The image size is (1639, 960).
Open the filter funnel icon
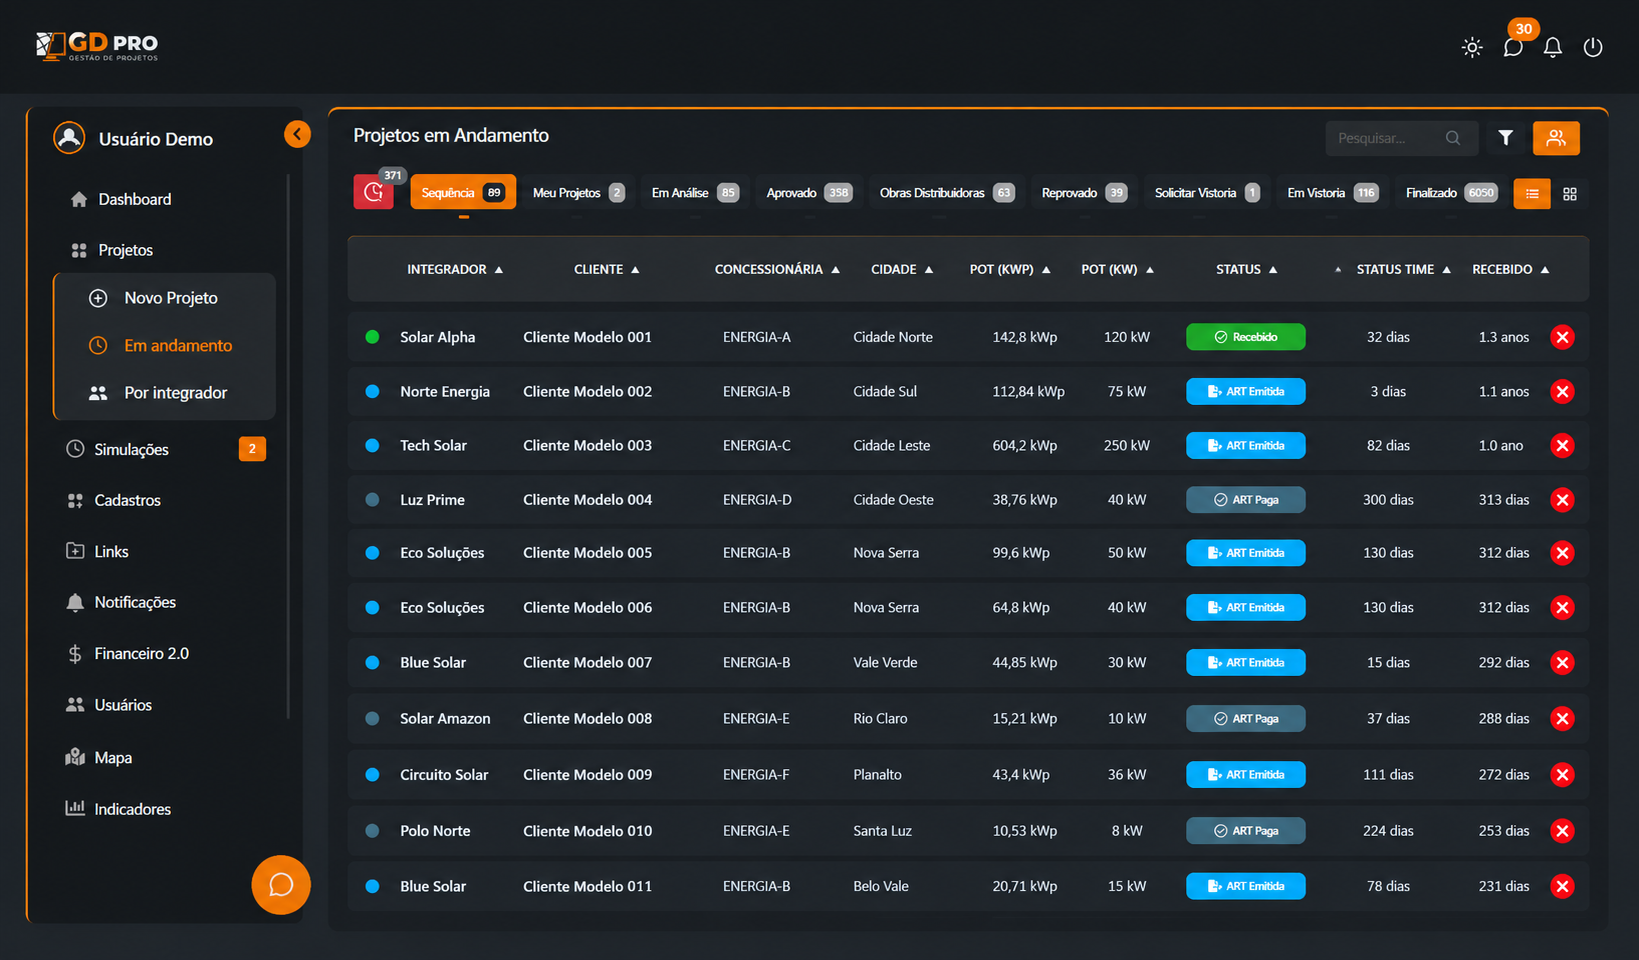pos(1505,138)
